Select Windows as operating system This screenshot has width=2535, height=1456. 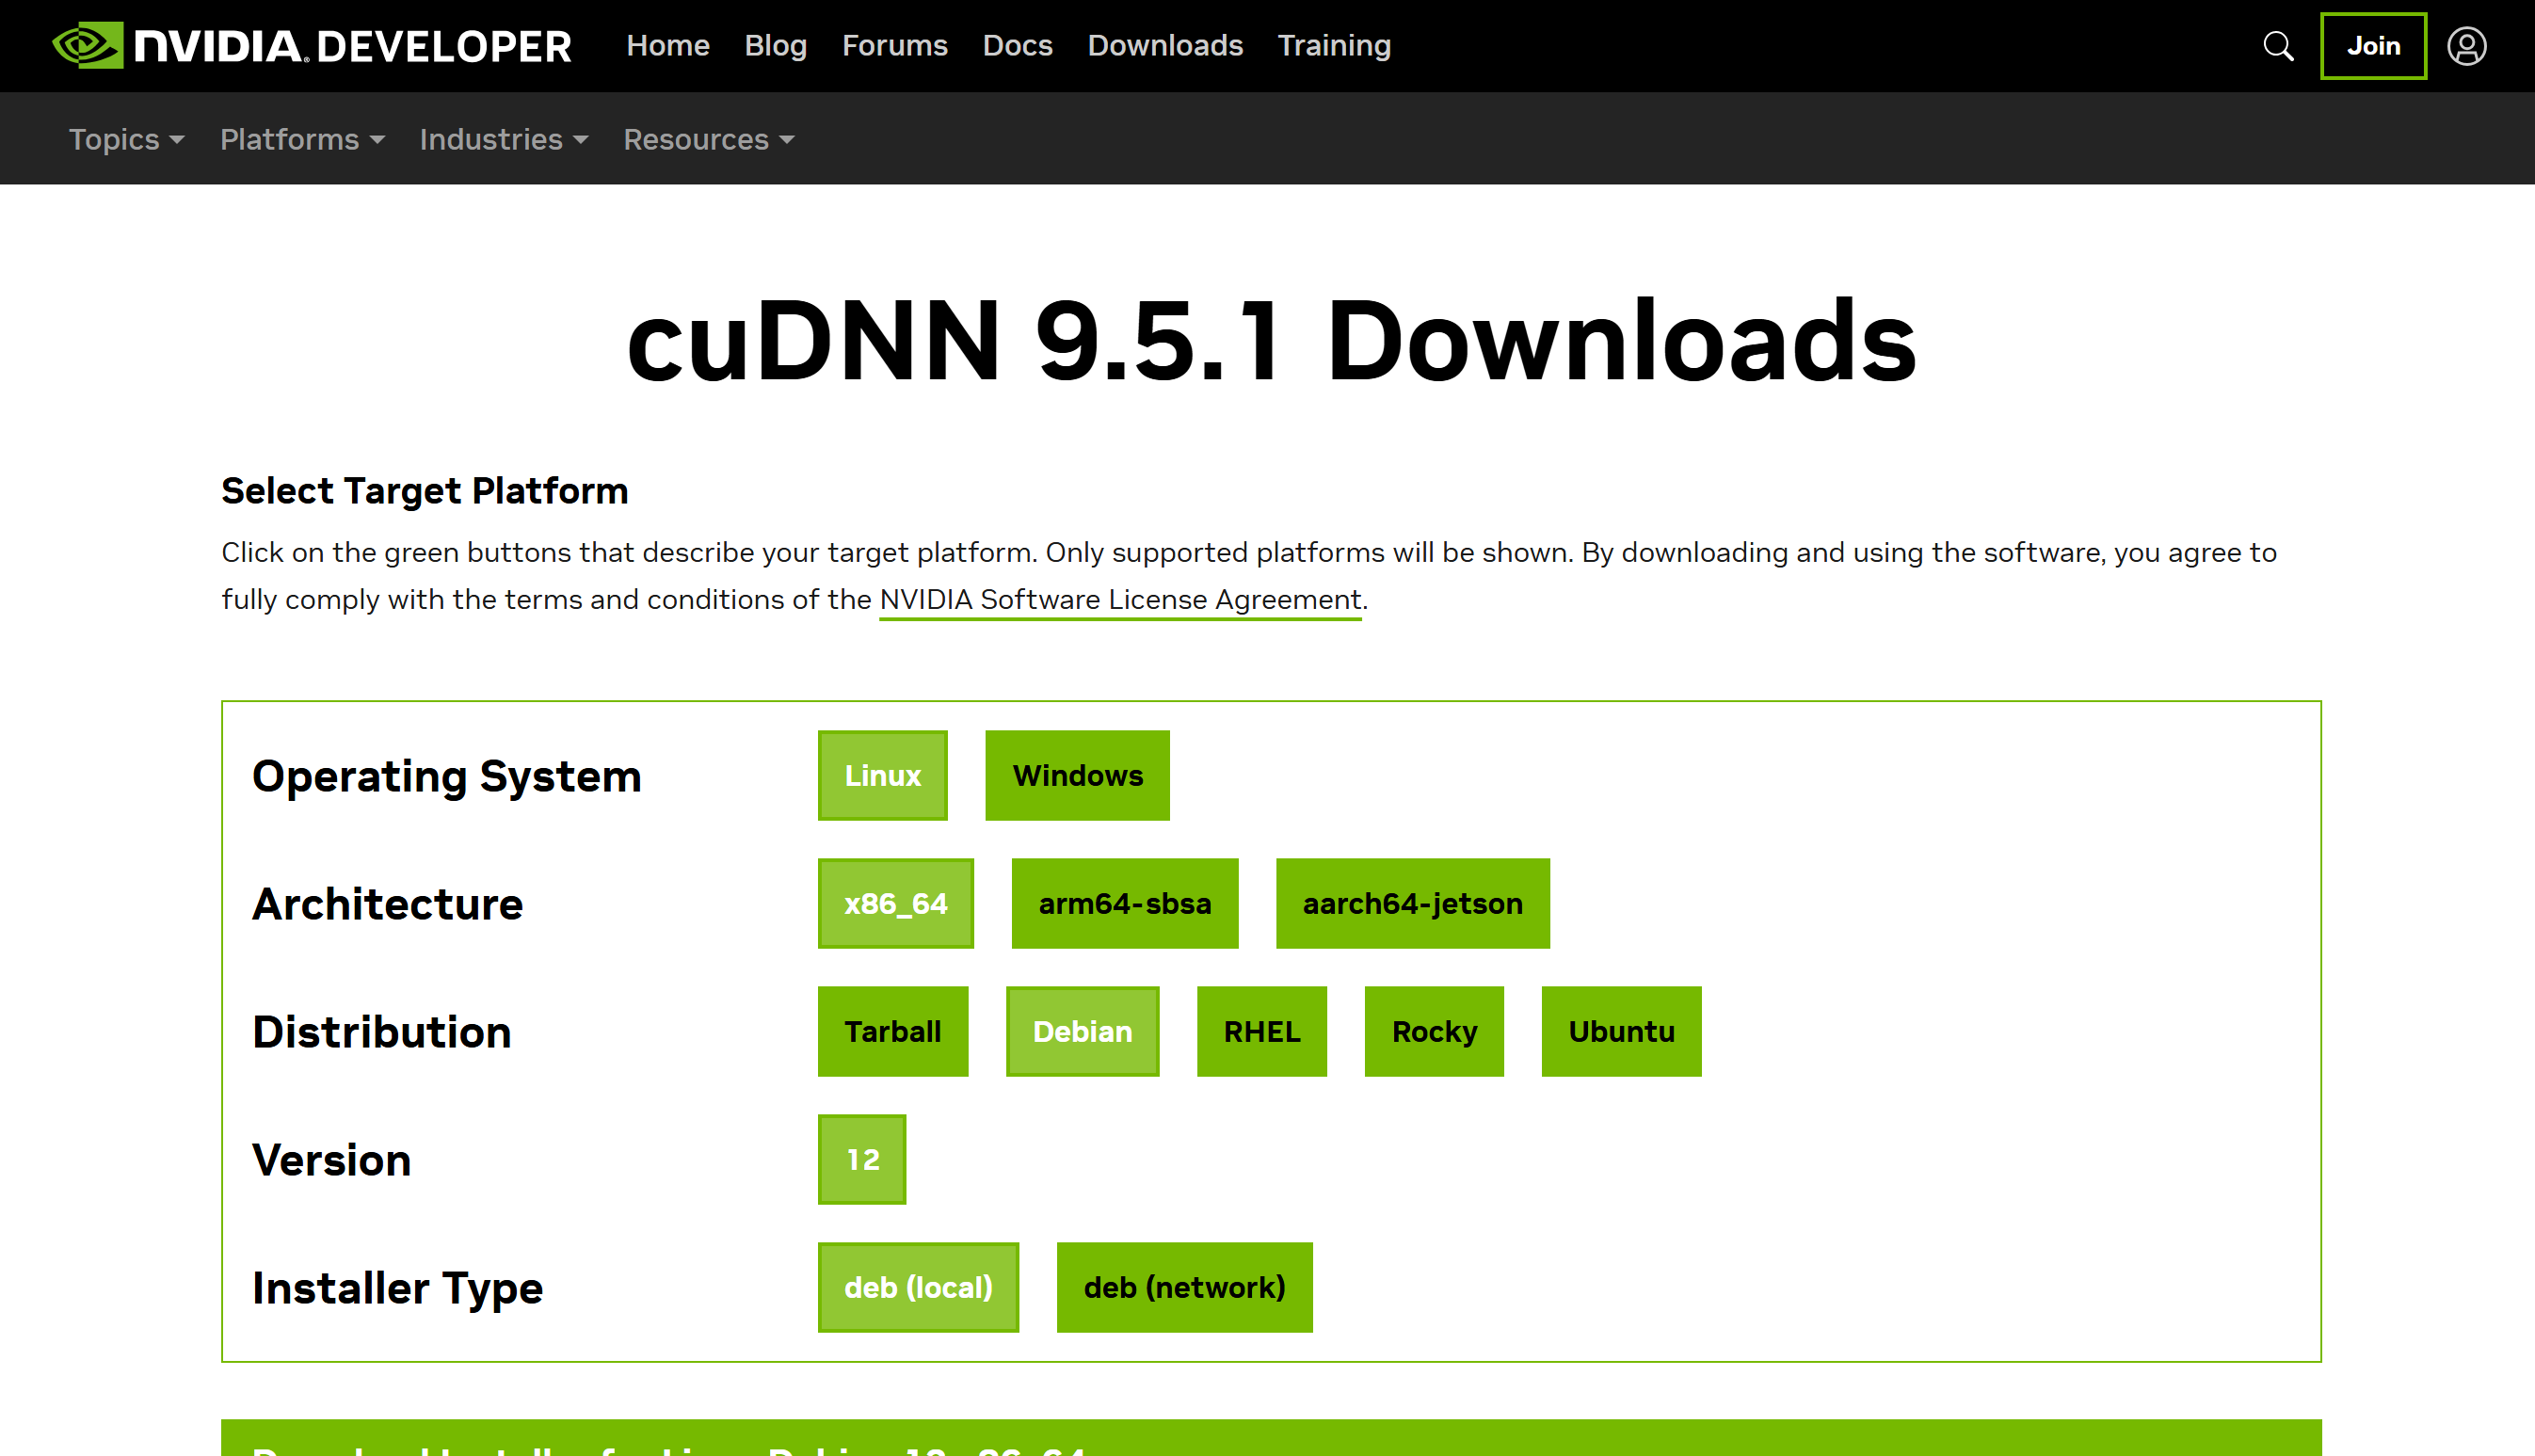point(1077,775)
